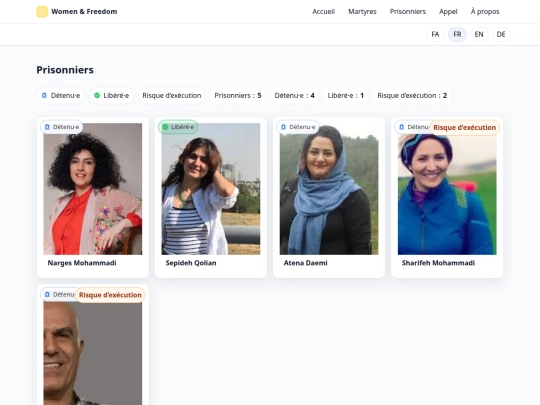Open Sepideh Qolian's photo
This screenshot has width=540, height=405.
pos(211,189)
